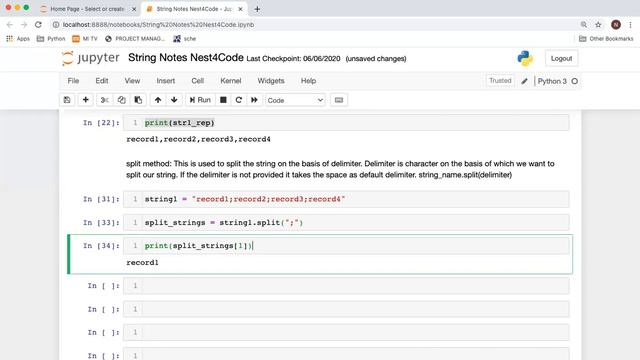Open the sche bookmark

(184, 39)
